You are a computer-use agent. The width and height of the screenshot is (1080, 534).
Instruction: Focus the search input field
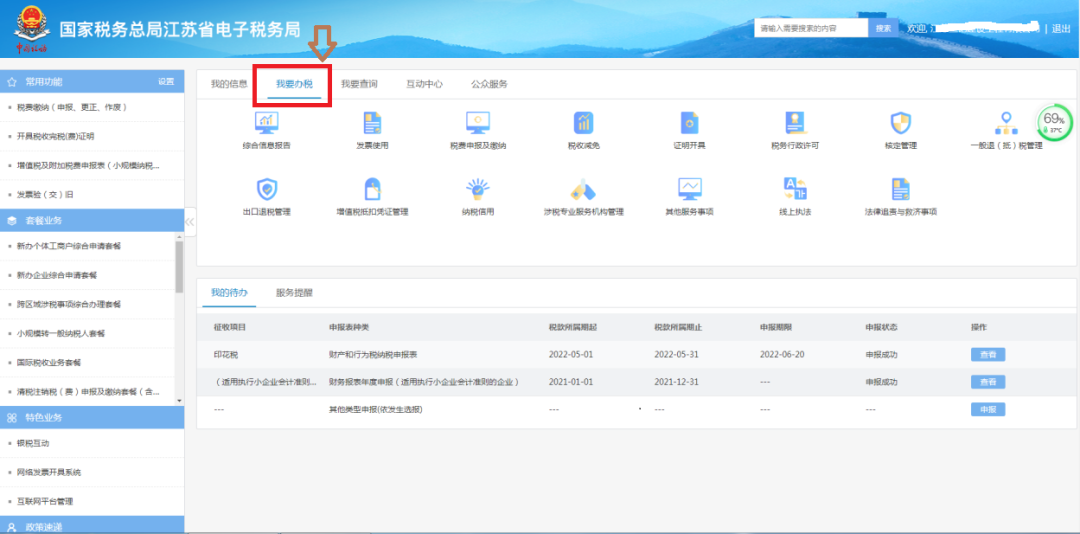(x=811, y=28)
